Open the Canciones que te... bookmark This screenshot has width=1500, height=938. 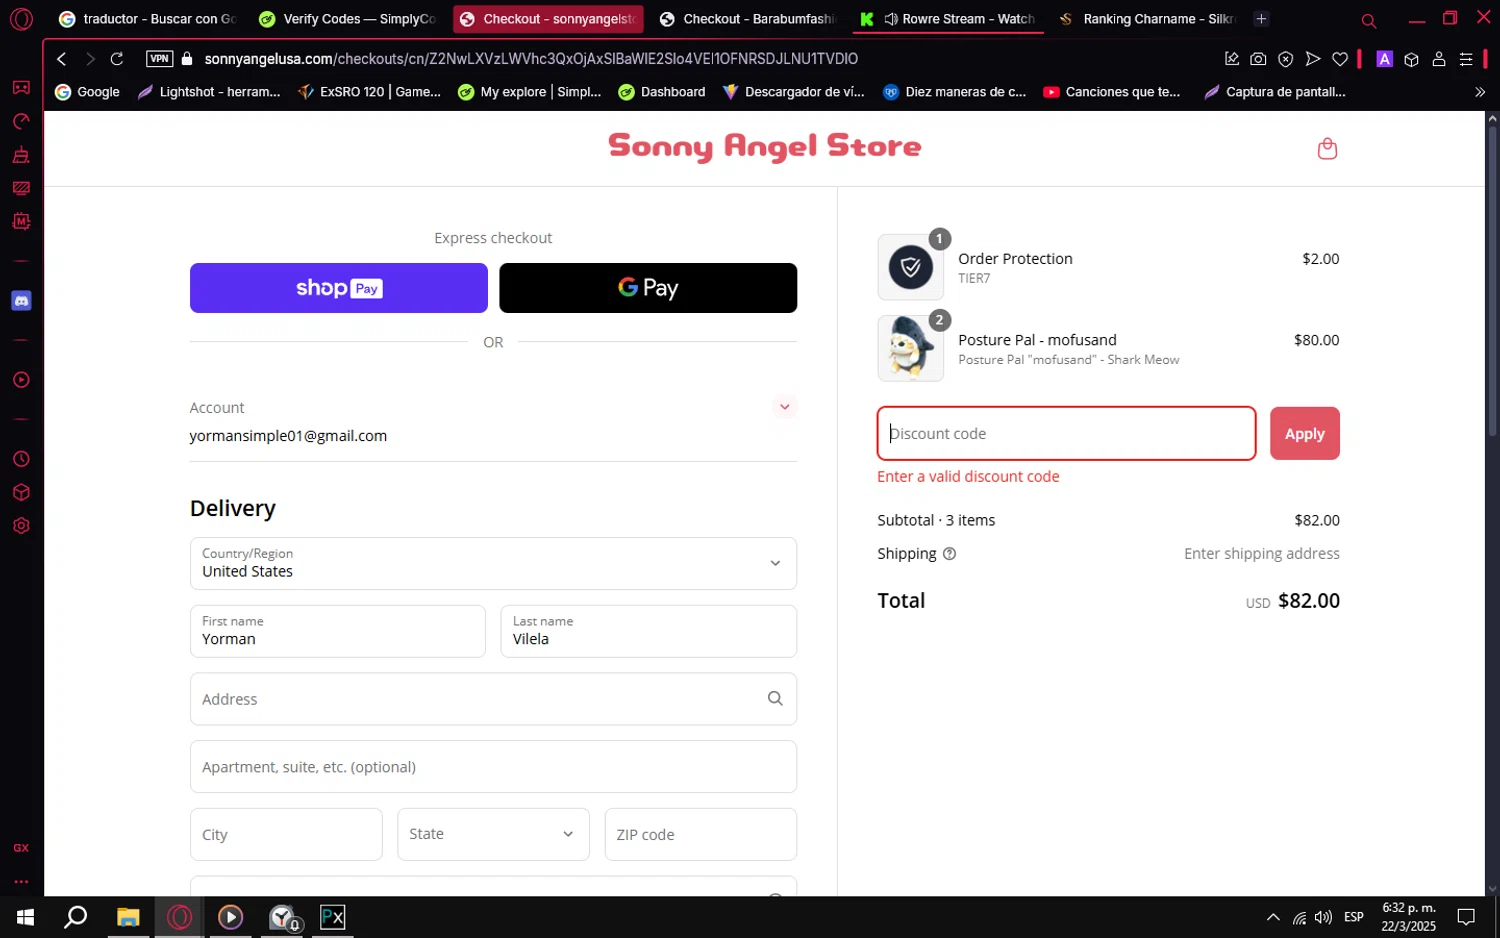1112,92
